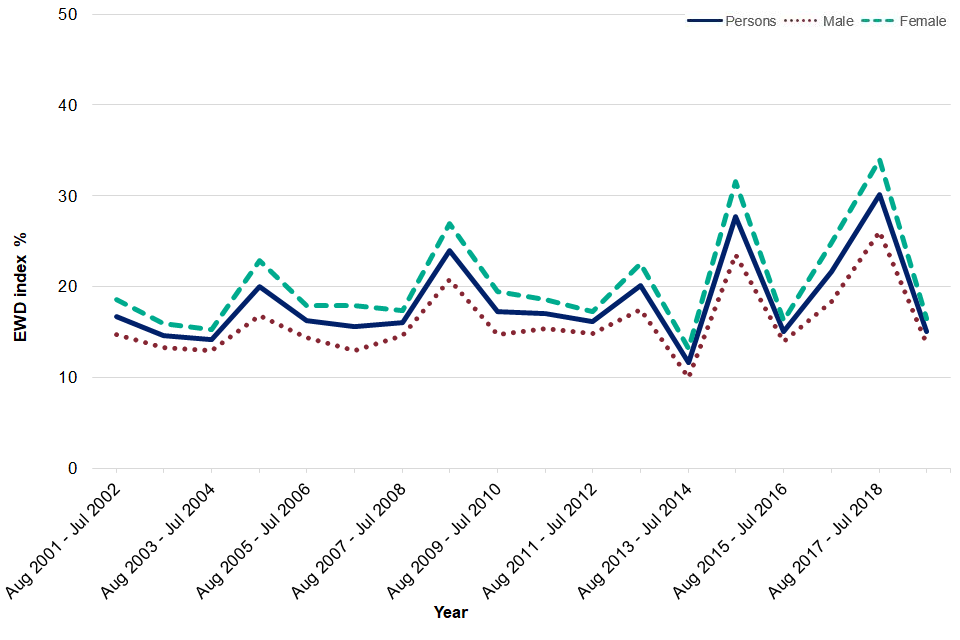
Task: Click Male line's lowest point at 2013-2014
Action: (688, 374)
